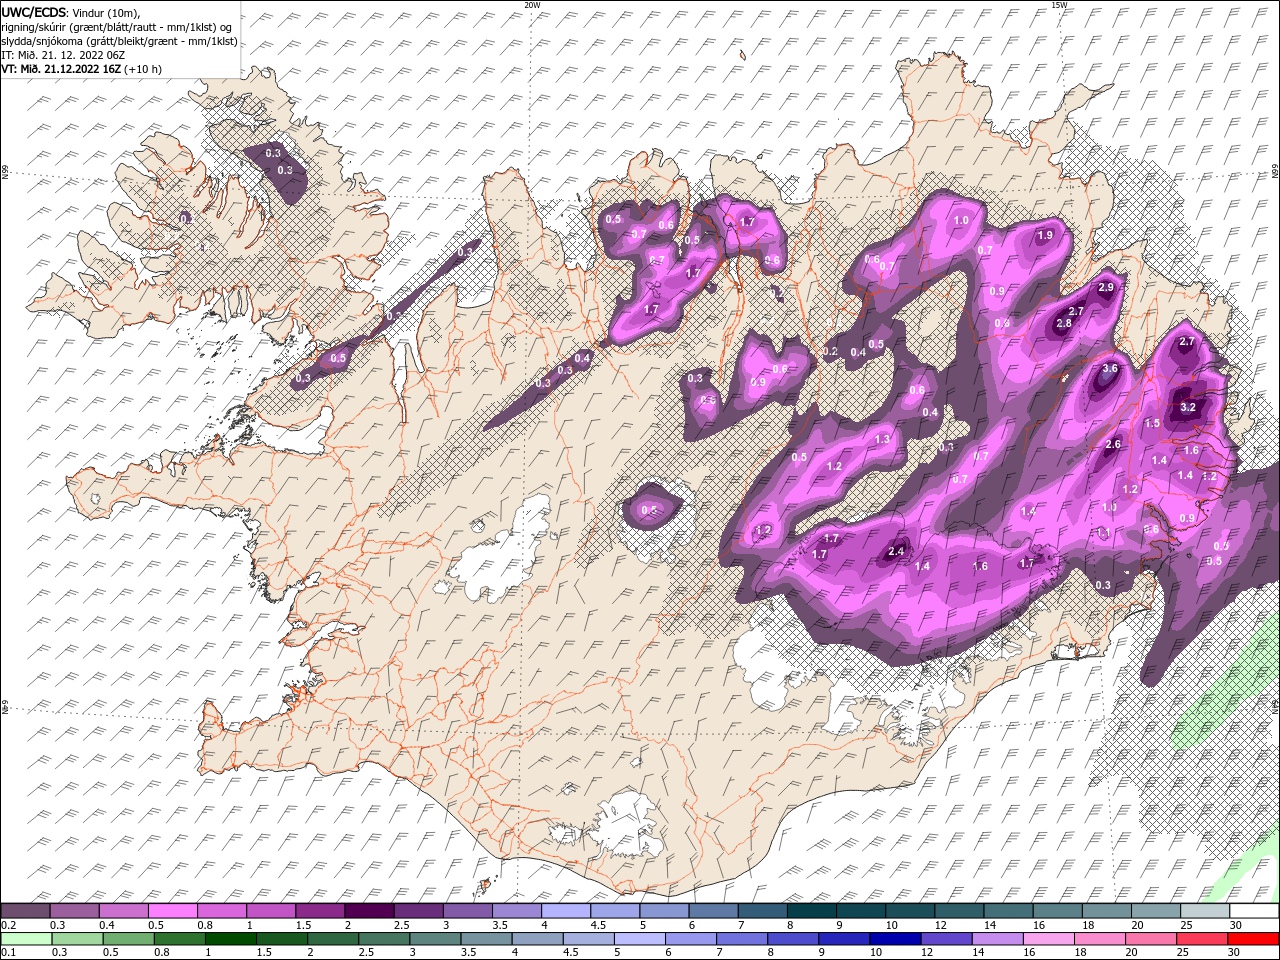Image resolution: width=1280 pixels, height=960 pixels.
Task: Click the 1.9 value label in the northeast
Action: click(1045, 235)
